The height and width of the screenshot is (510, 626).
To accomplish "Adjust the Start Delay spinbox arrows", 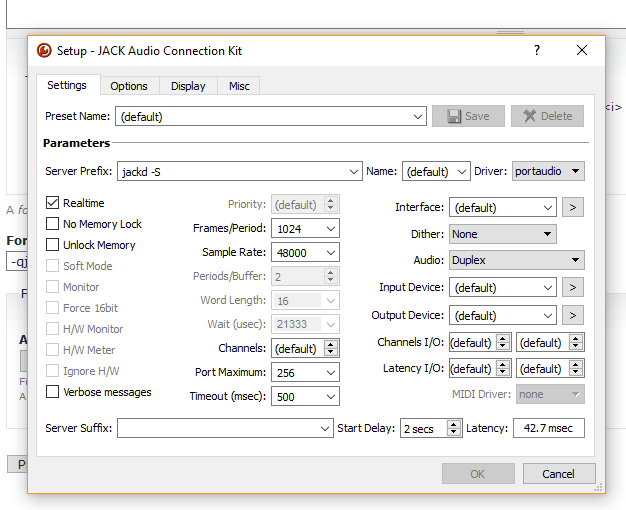I will pyautogui.click(x=454, y=428).
